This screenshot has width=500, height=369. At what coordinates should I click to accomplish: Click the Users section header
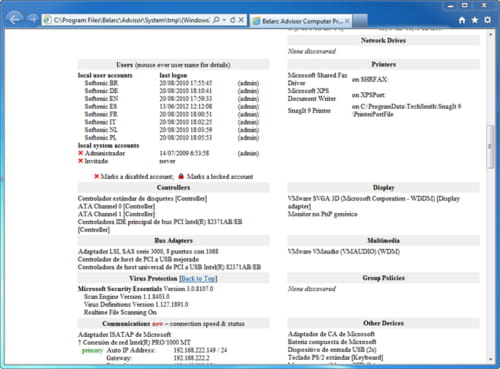173,65
